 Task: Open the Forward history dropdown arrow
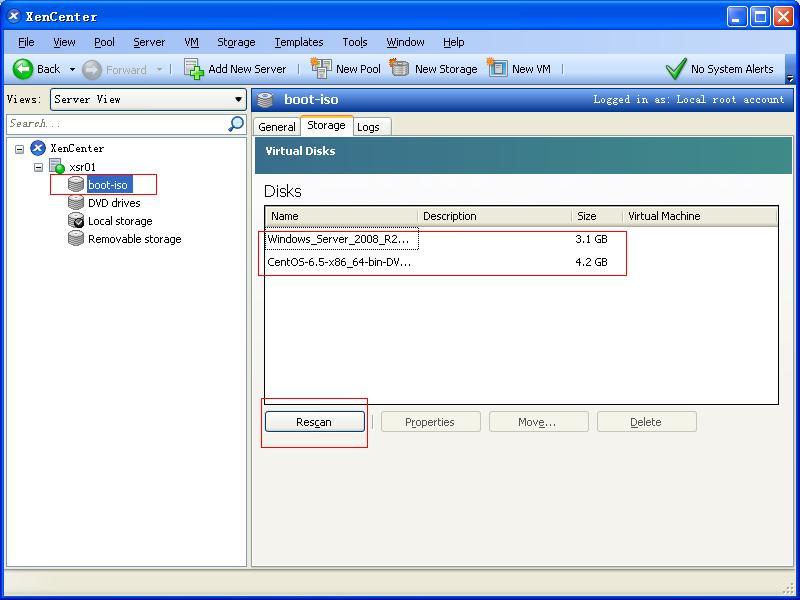coord(160,69)
